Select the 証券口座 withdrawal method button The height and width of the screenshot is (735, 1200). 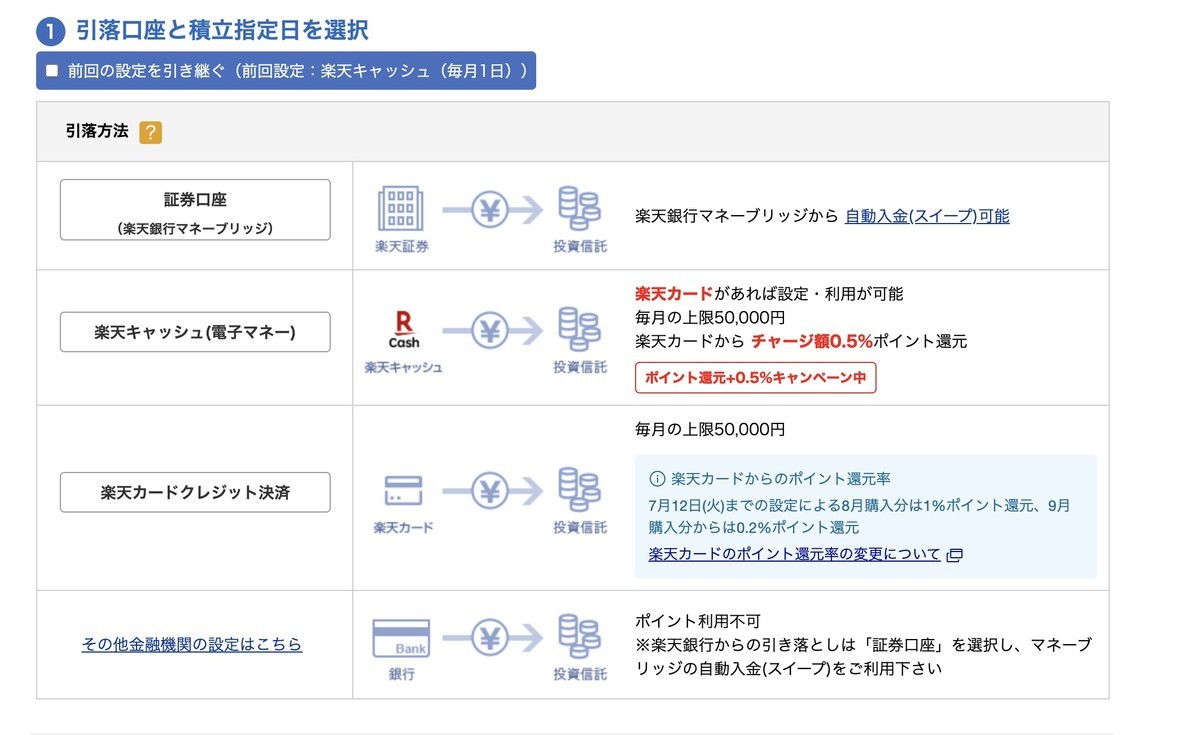tap(195, 210)
